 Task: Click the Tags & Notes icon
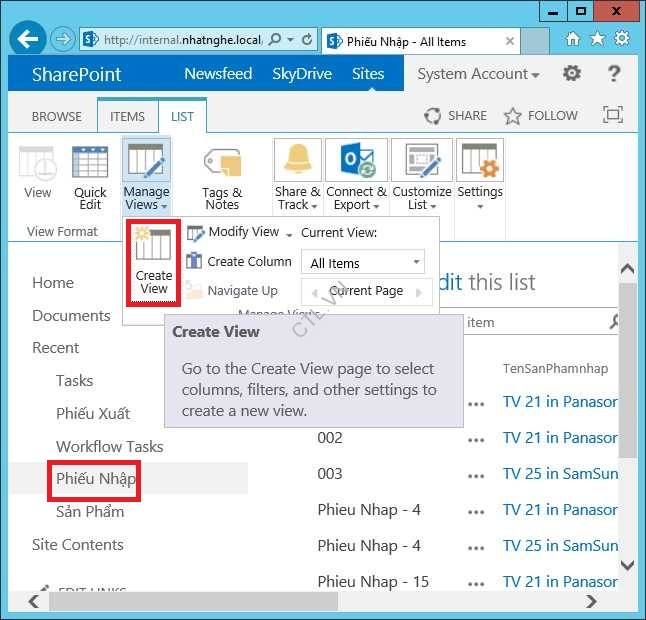(222, 178)
